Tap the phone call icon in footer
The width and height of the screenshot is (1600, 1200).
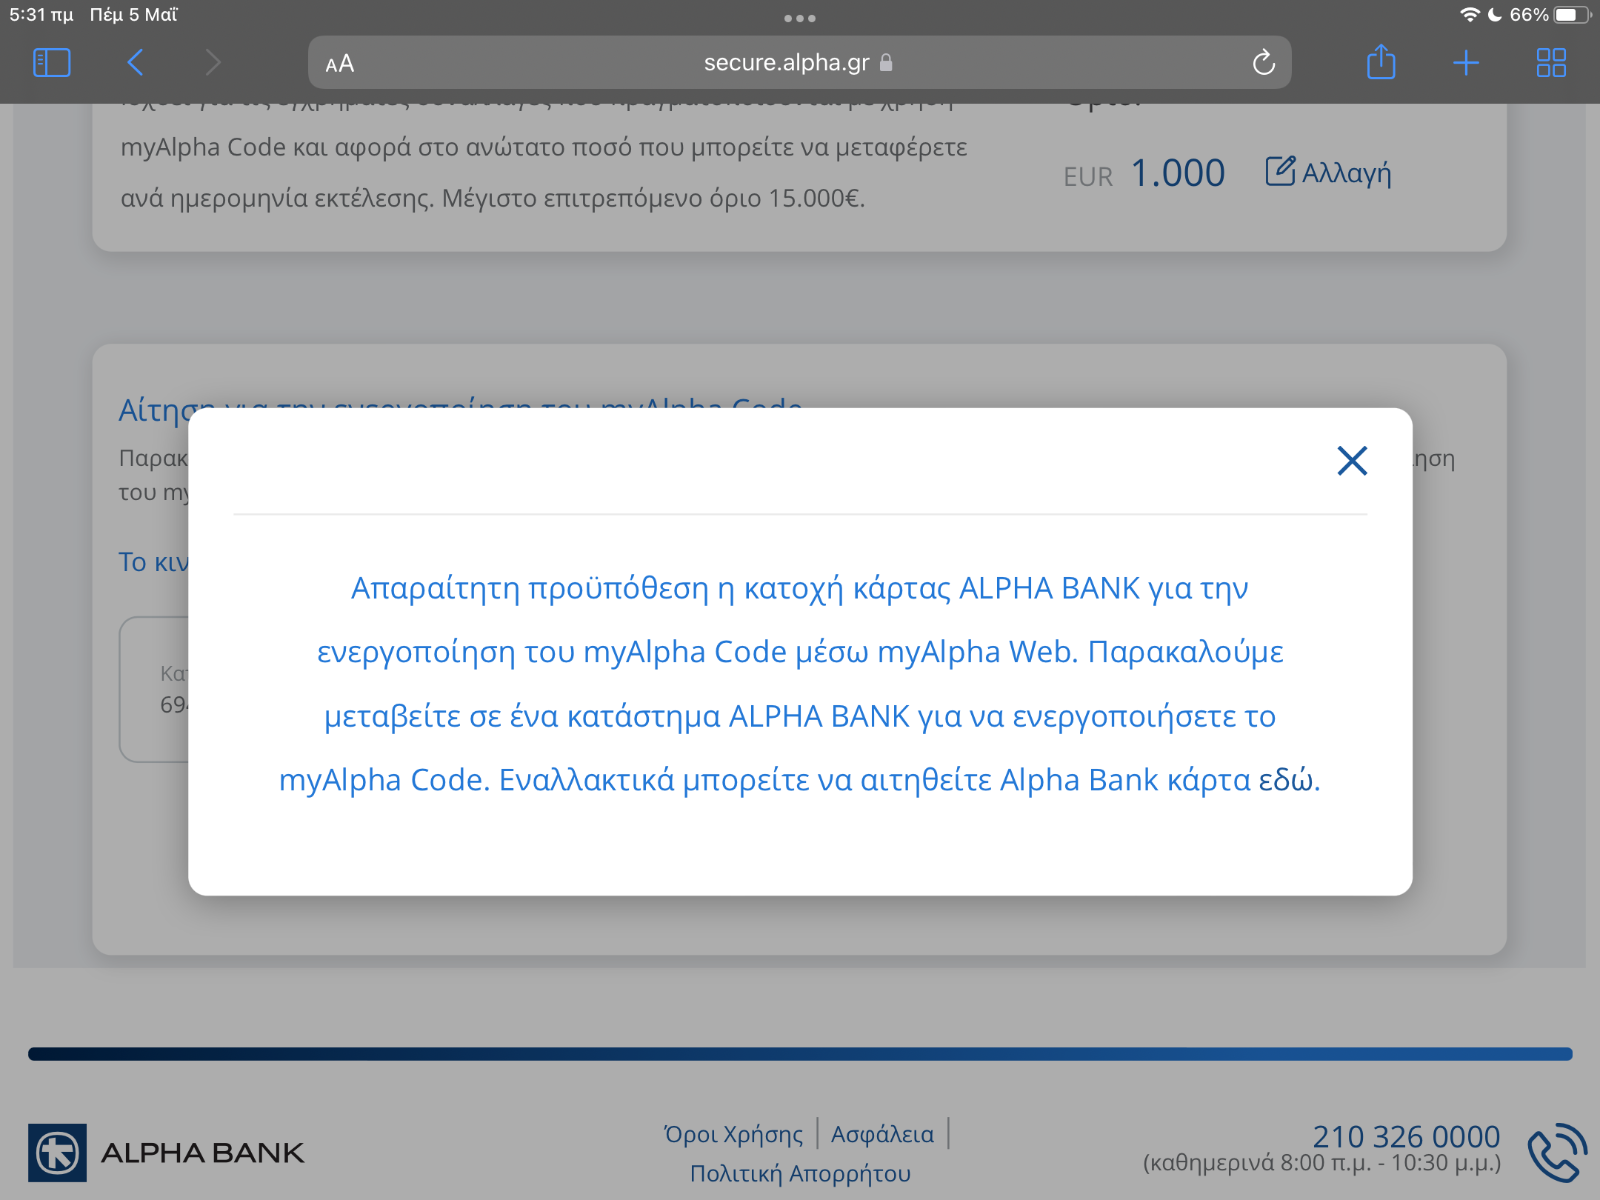tap(1557, 1153)
